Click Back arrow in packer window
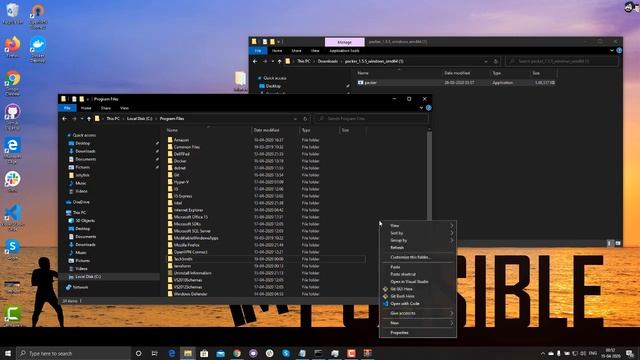 255,61
